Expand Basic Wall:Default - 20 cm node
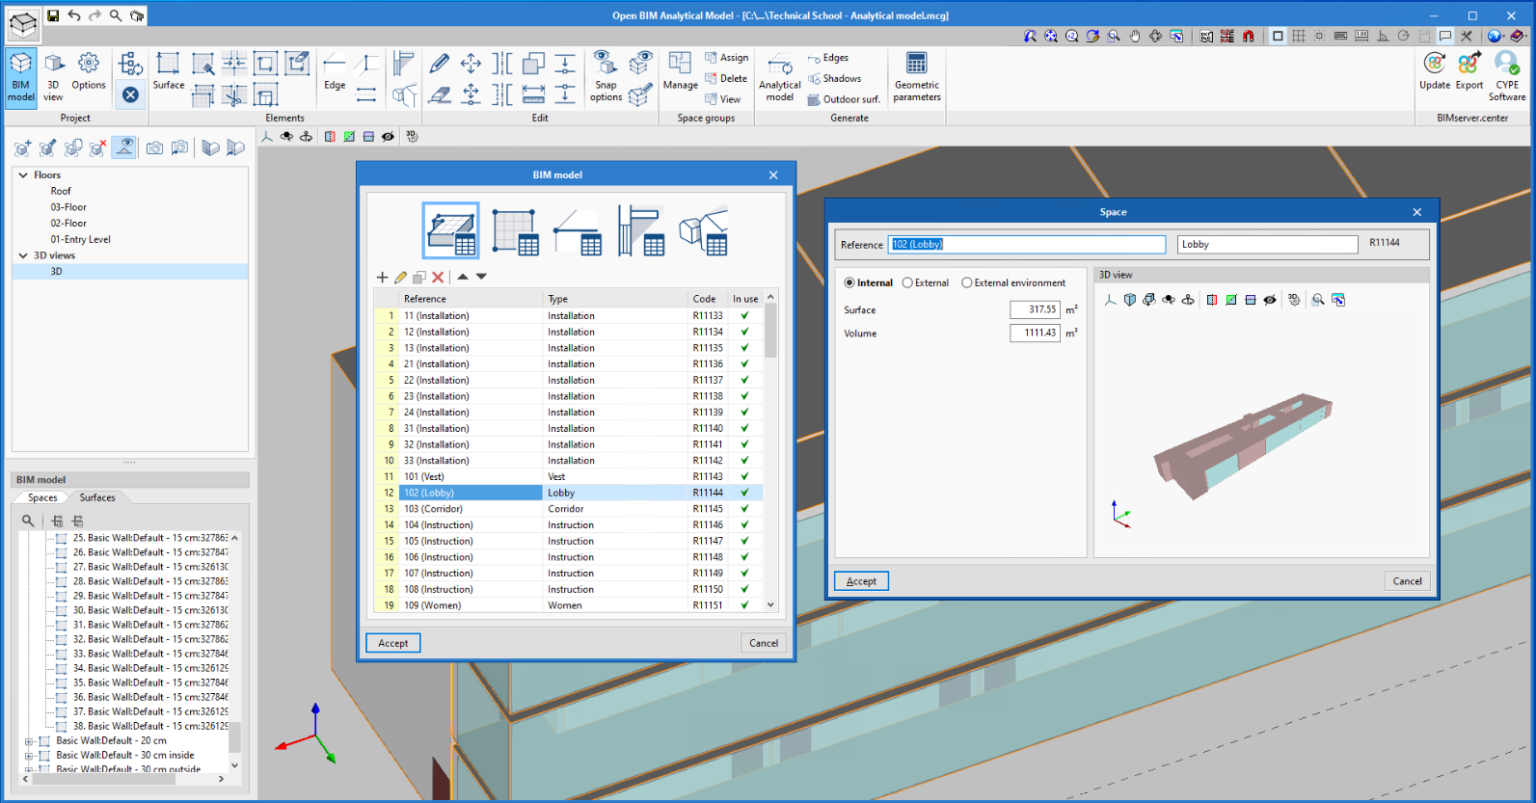The image size is (1536, 803). click(x=29, y=741)
